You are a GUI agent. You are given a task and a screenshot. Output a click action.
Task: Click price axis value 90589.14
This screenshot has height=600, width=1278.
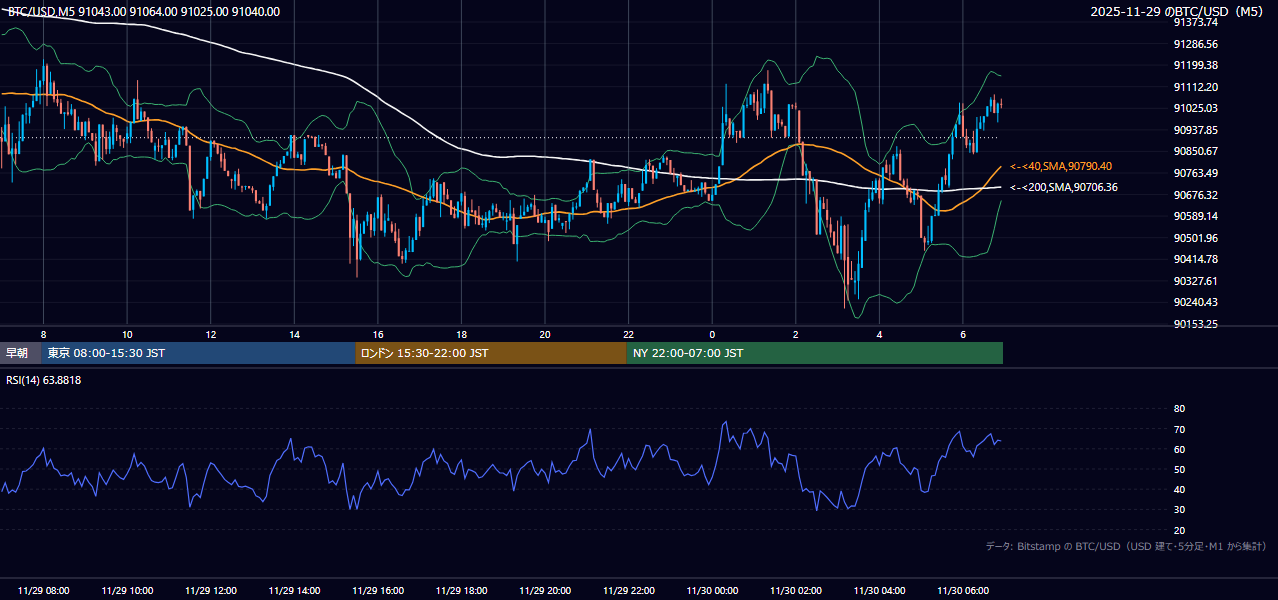[x=1195, y=216]
